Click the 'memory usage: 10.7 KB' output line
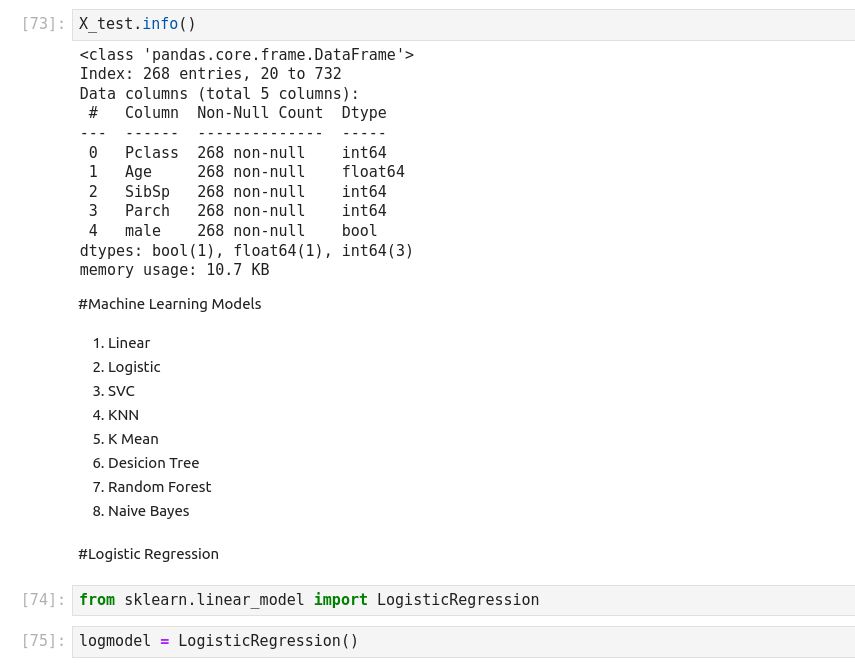 click(174, 270)
